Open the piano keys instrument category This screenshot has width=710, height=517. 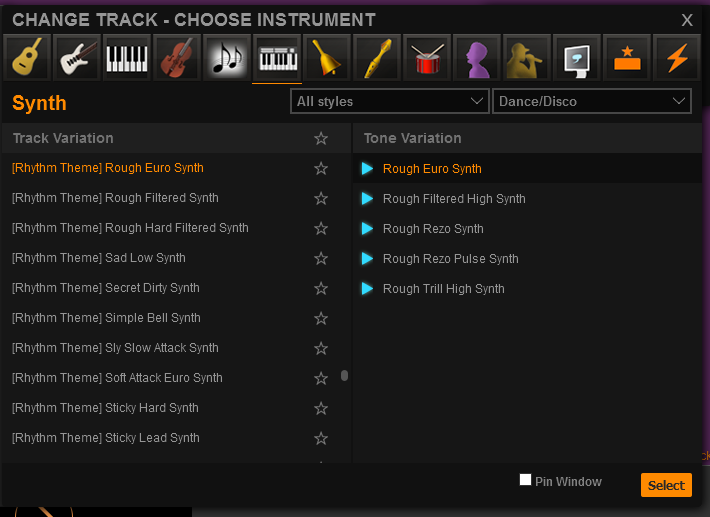(x=127, y=57)
